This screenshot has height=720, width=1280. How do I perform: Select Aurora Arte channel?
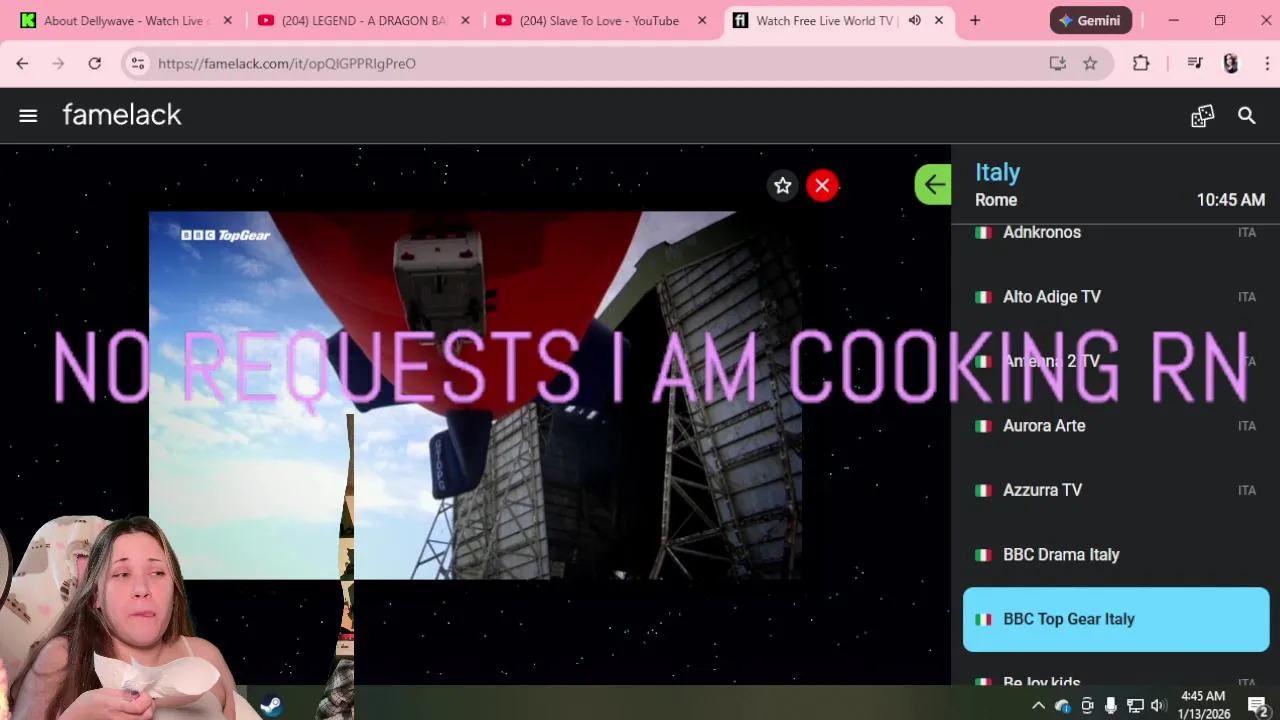[1116, 426]
